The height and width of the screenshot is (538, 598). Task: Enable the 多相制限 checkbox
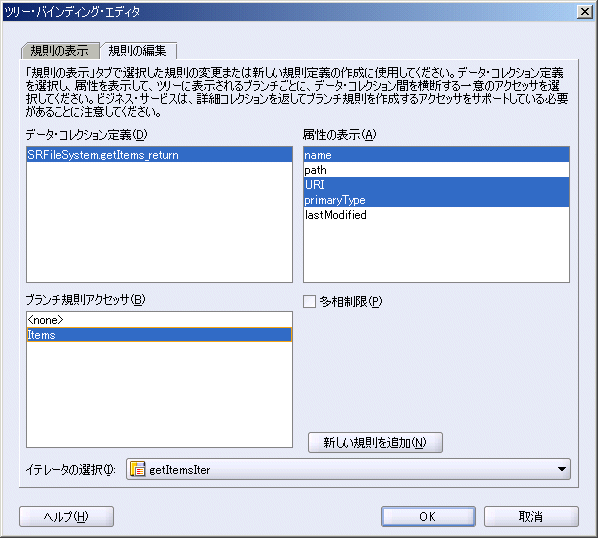[309, 302]
